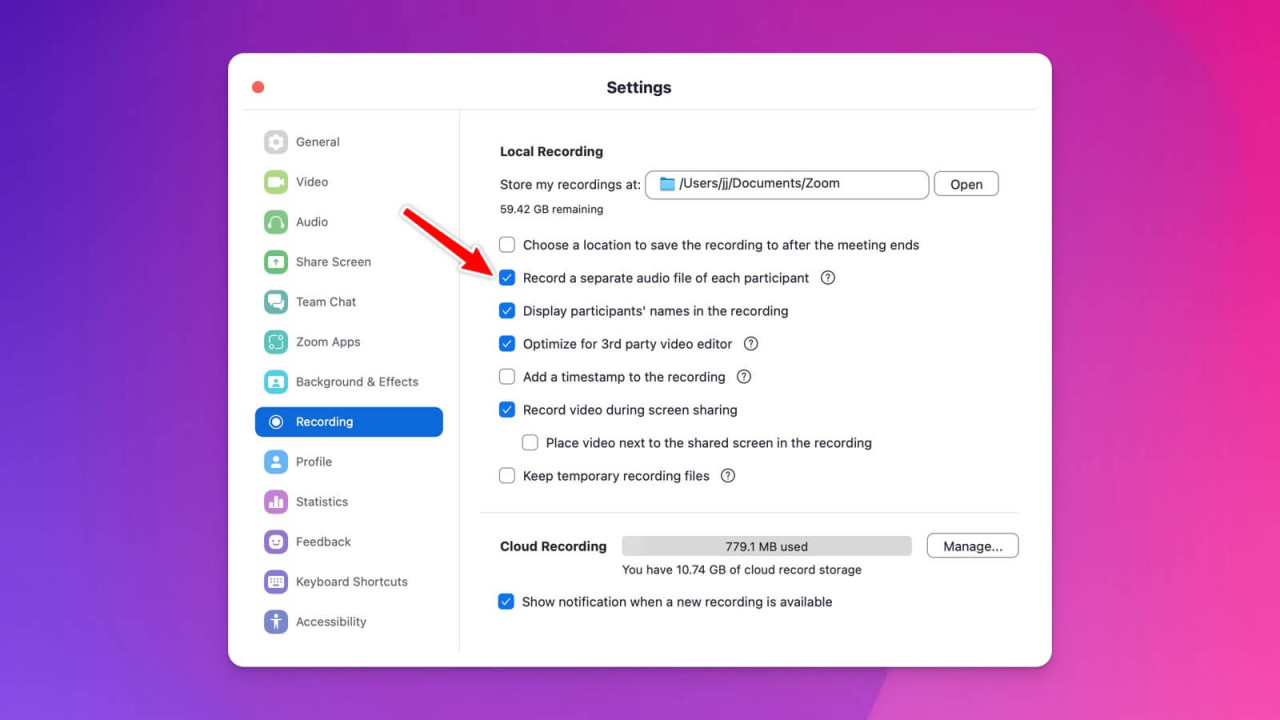The image size is (1280, 720).
Task: Select the Accessibility settings icon
Action: click(x=275, y=621)
